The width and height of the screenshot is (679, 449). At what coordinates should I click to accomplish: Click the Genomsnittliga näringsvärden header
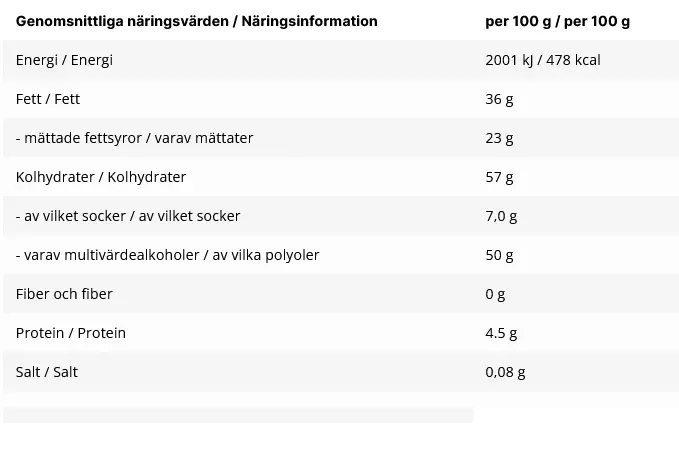(x=197, y=21)
